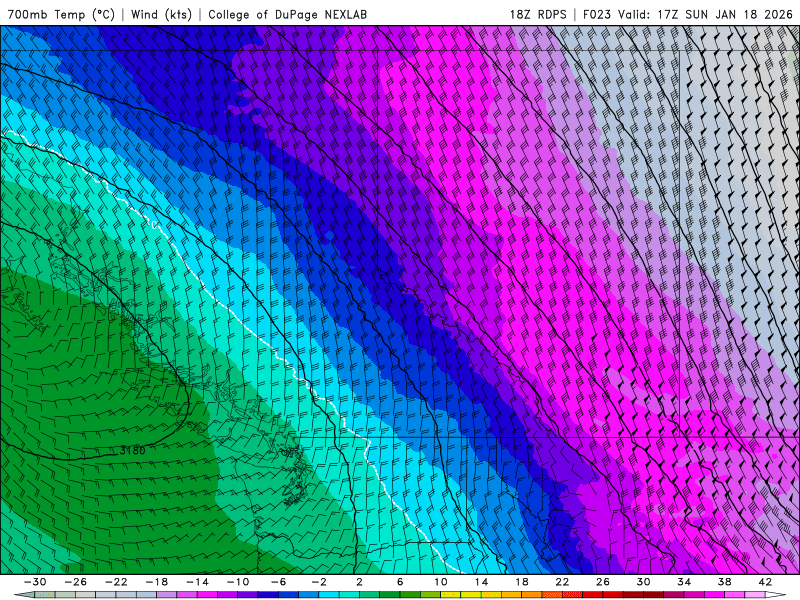Click the '18' legend value
This screenshot has height=600, width=800.
[521, 582]
